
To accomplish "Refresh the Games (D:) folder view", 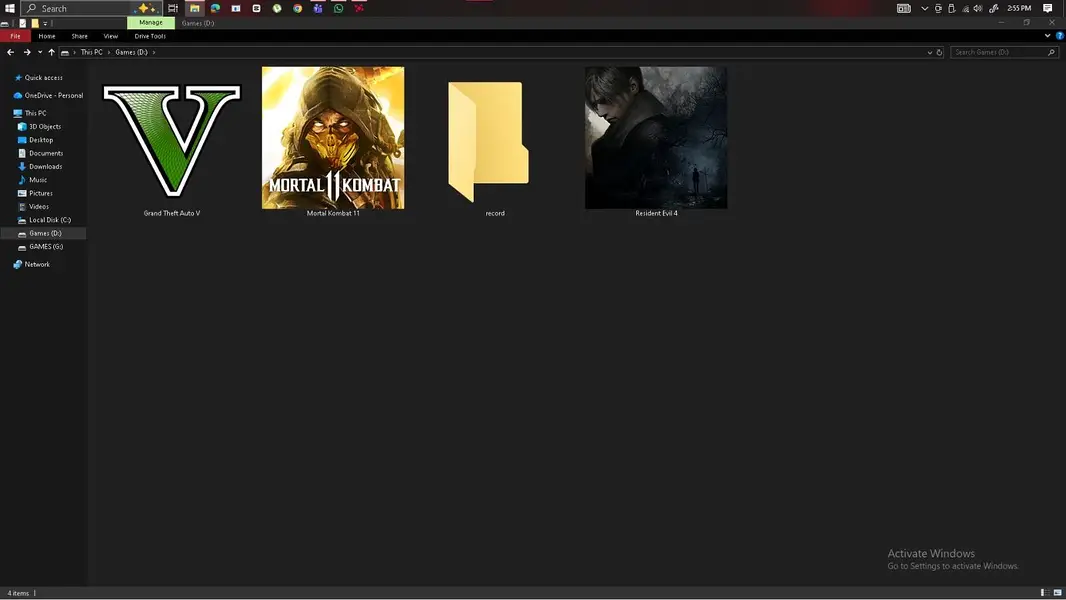I will [940, 52].
